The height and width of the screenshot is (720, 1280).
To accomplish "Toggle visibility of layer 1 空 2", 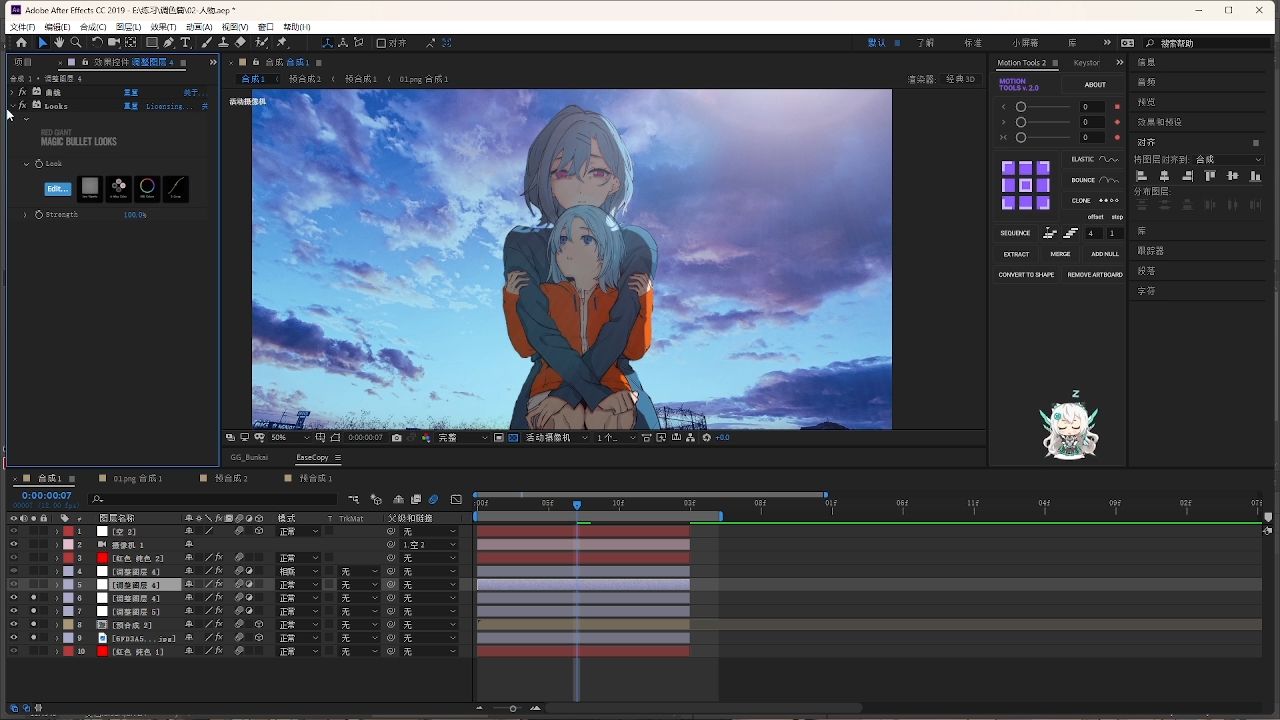I will (14, 532).
